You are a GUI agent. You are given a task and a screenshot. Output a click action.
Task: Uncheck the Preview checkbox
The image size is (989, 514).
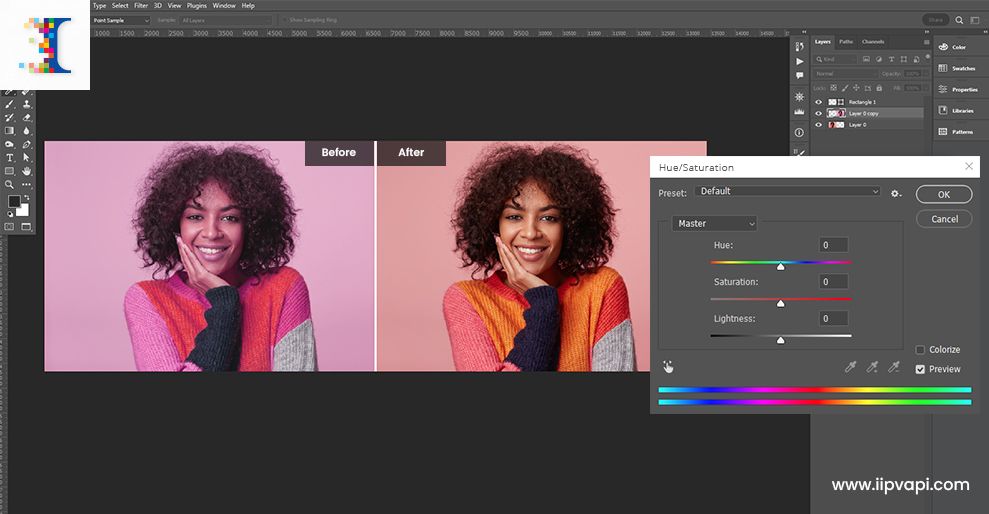(x=920, y=369)
